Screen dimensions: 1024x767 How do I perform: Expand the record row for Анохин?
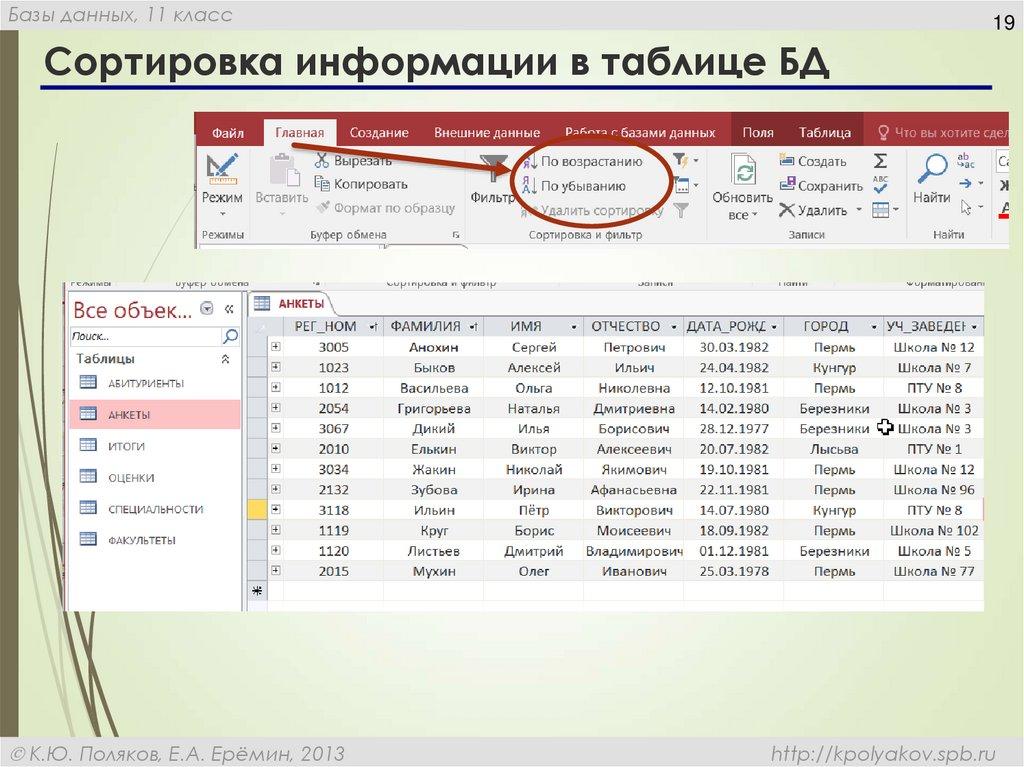point(278,345)
